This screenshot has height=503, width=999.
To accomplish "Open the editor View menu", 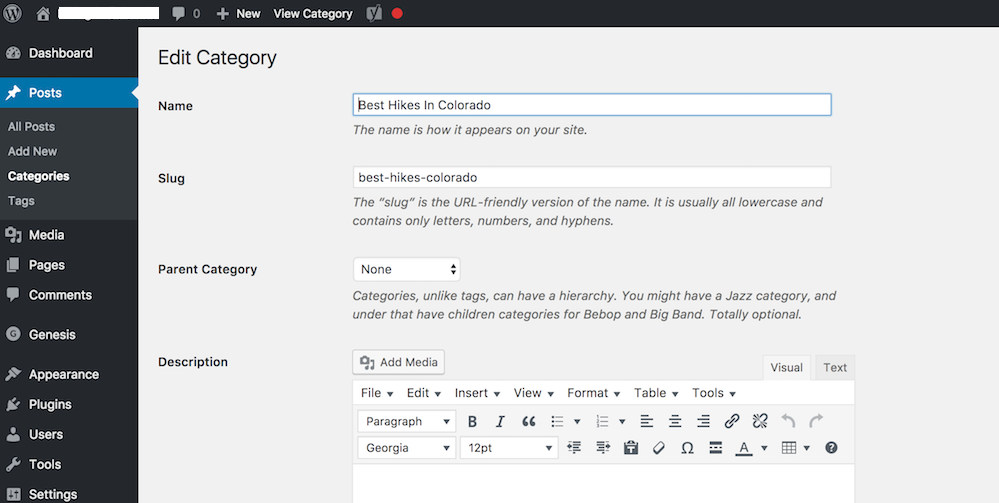I will coord(534,393).
